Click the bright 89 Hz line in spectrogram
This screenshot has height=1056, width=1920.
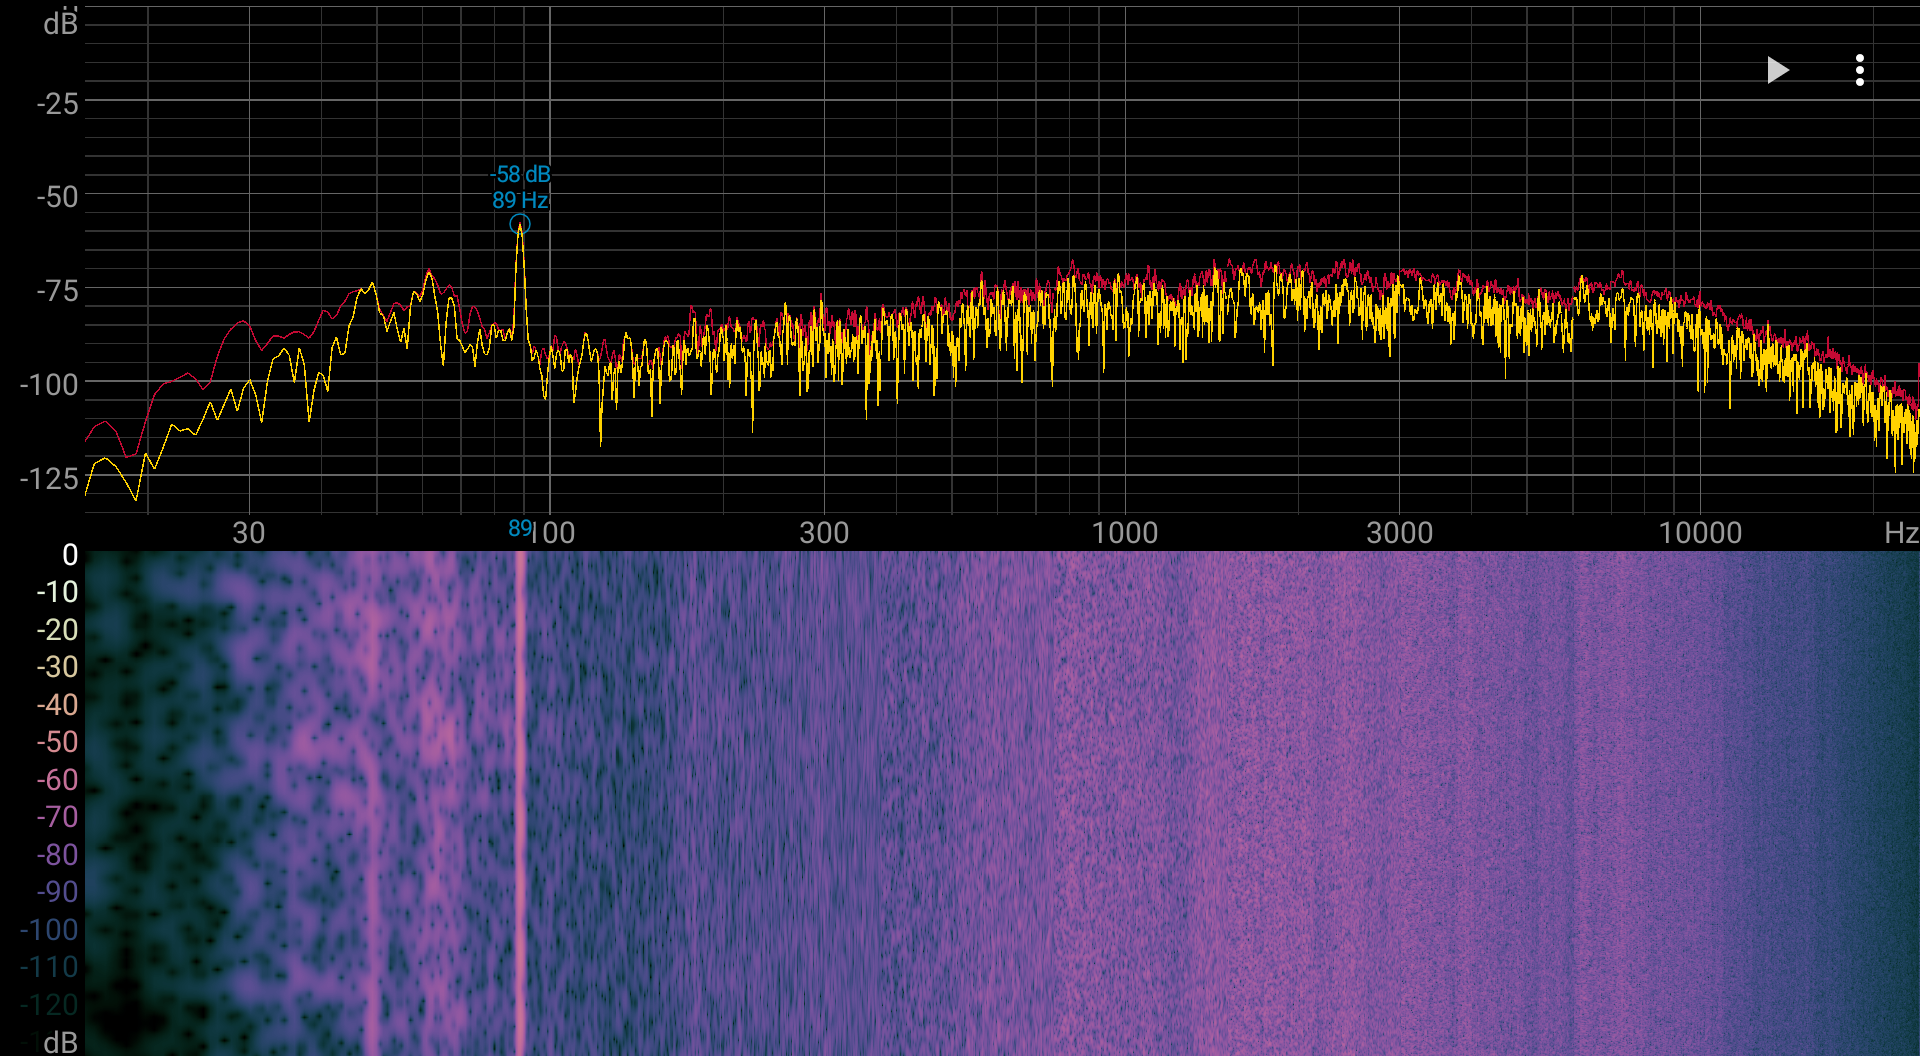(520, 803)
